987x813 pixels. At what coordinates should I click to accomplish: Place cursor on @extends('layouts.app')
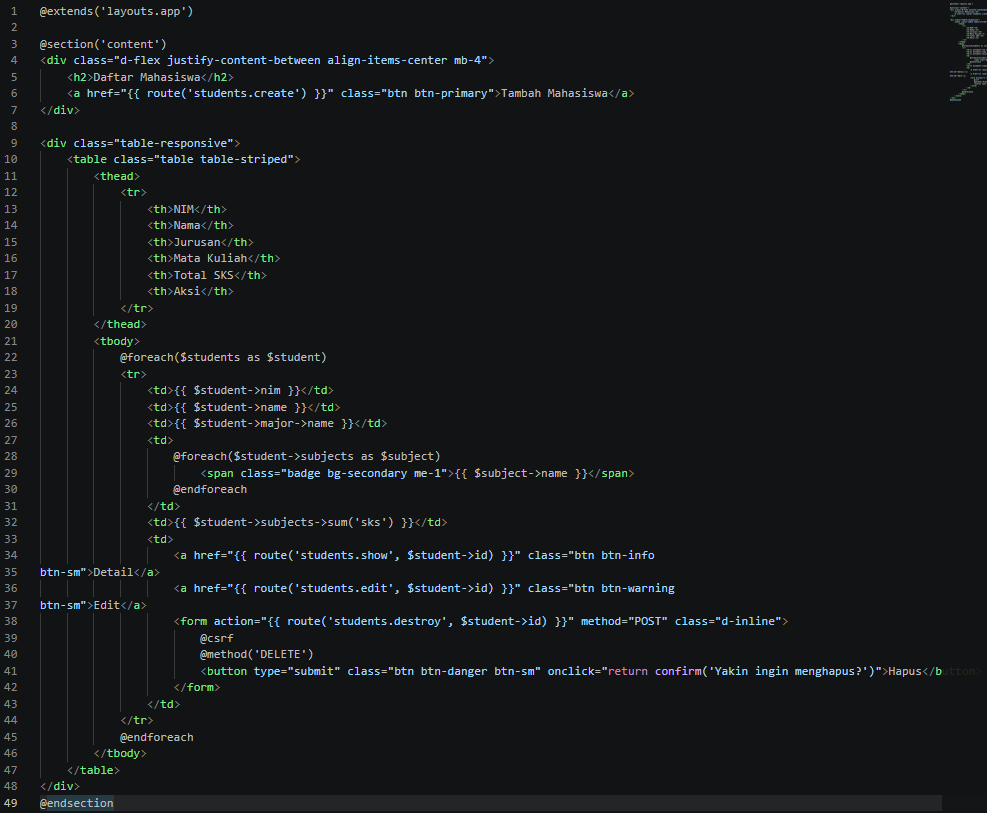(x=116, y=11)
